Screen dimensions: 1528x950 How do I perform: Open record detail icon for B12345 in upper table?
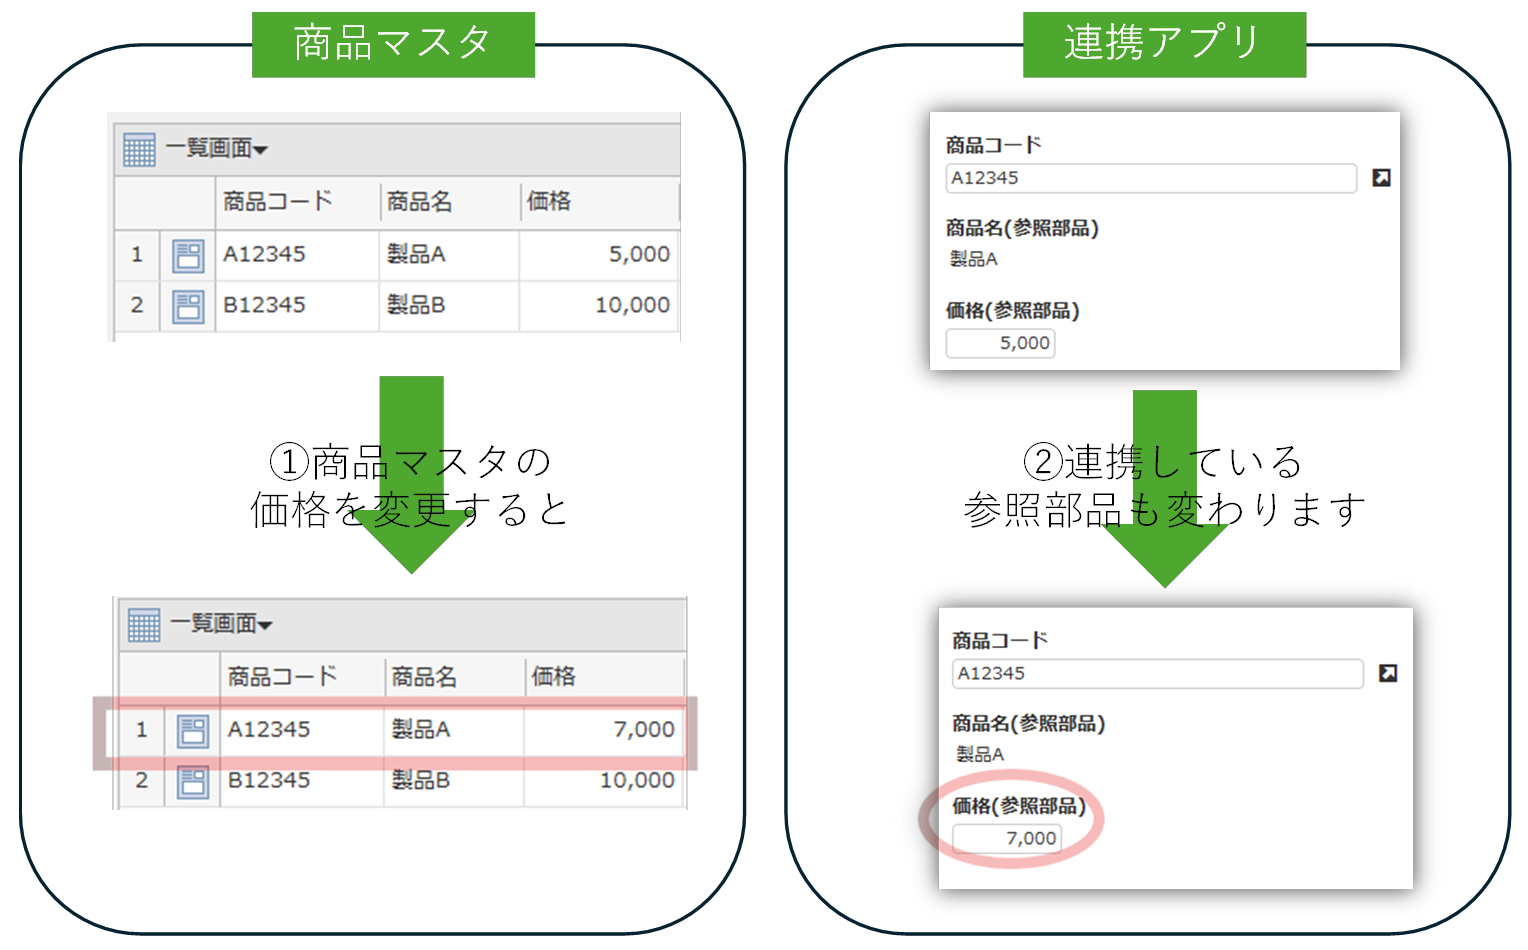[188, 306]
